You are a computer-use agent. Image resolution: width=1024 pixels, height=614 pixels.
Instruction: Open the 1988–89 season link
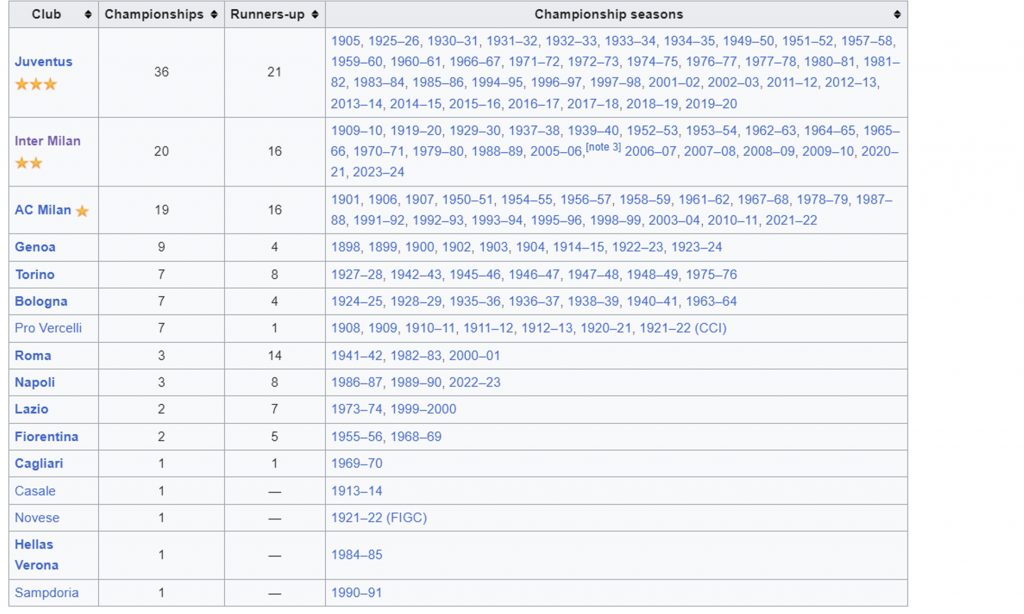pos(497,151)
